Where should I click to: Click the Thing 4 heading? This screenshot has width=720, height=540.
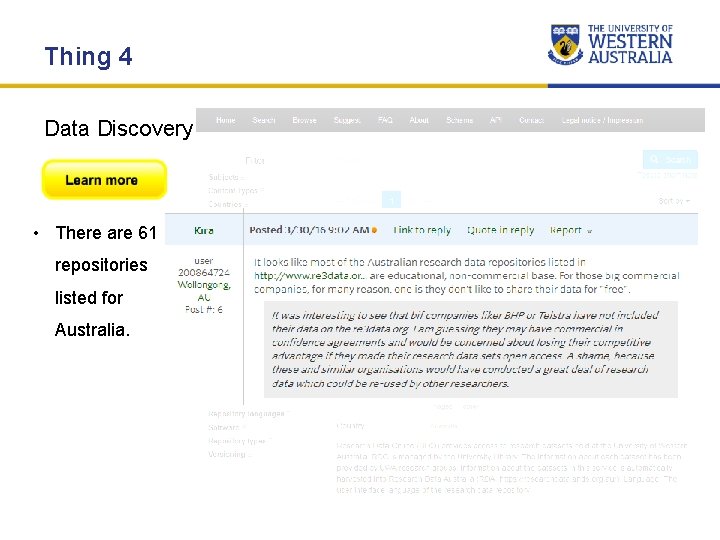tap(88, 57)
